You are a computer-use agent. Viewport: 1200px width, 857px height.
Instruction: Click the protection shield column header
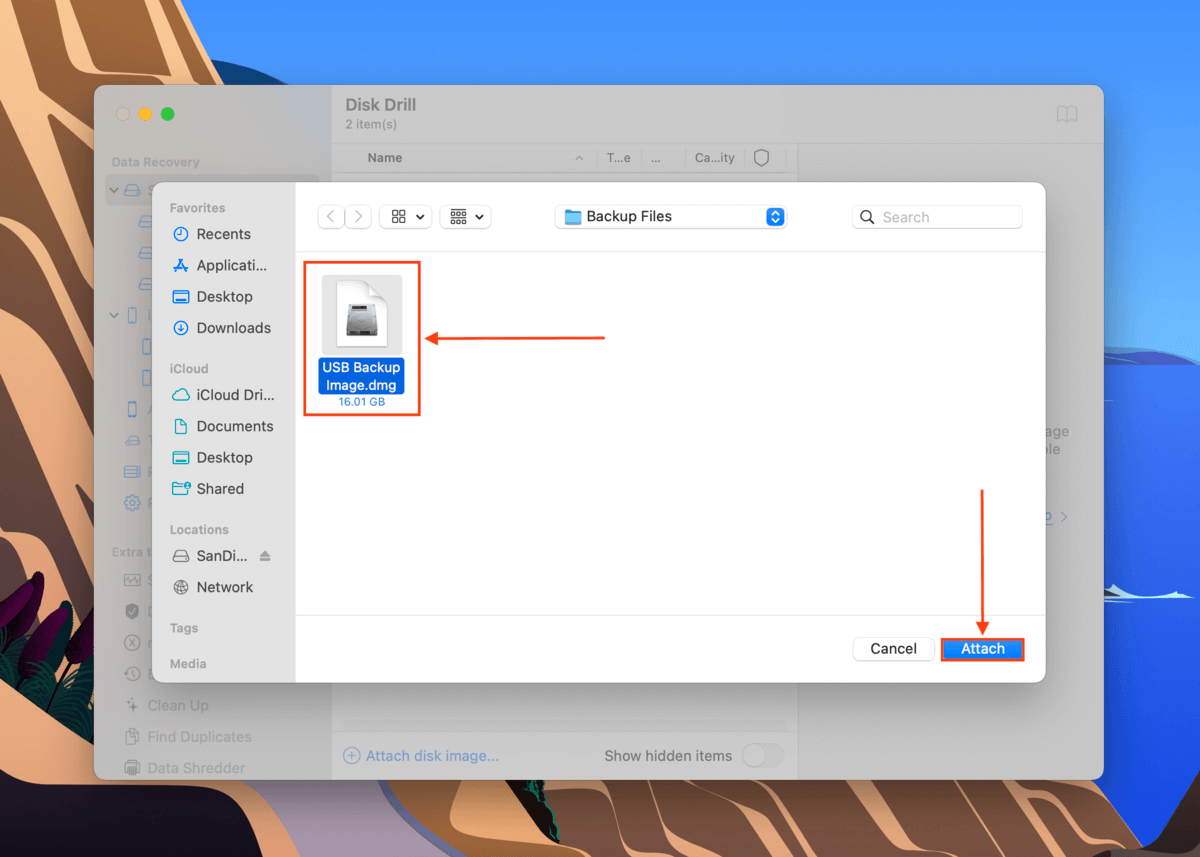coord(761,158)
